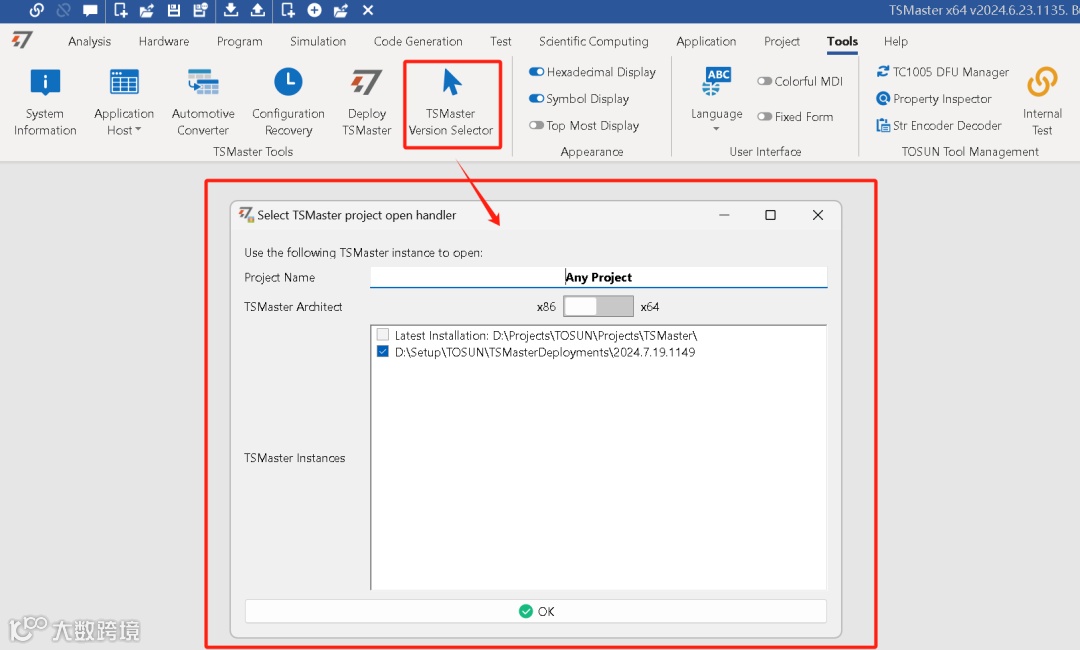Switch to the Hardware tab
Image resolution: width=1080 pixels, height=650 pixels.
[x=164, y=41]
